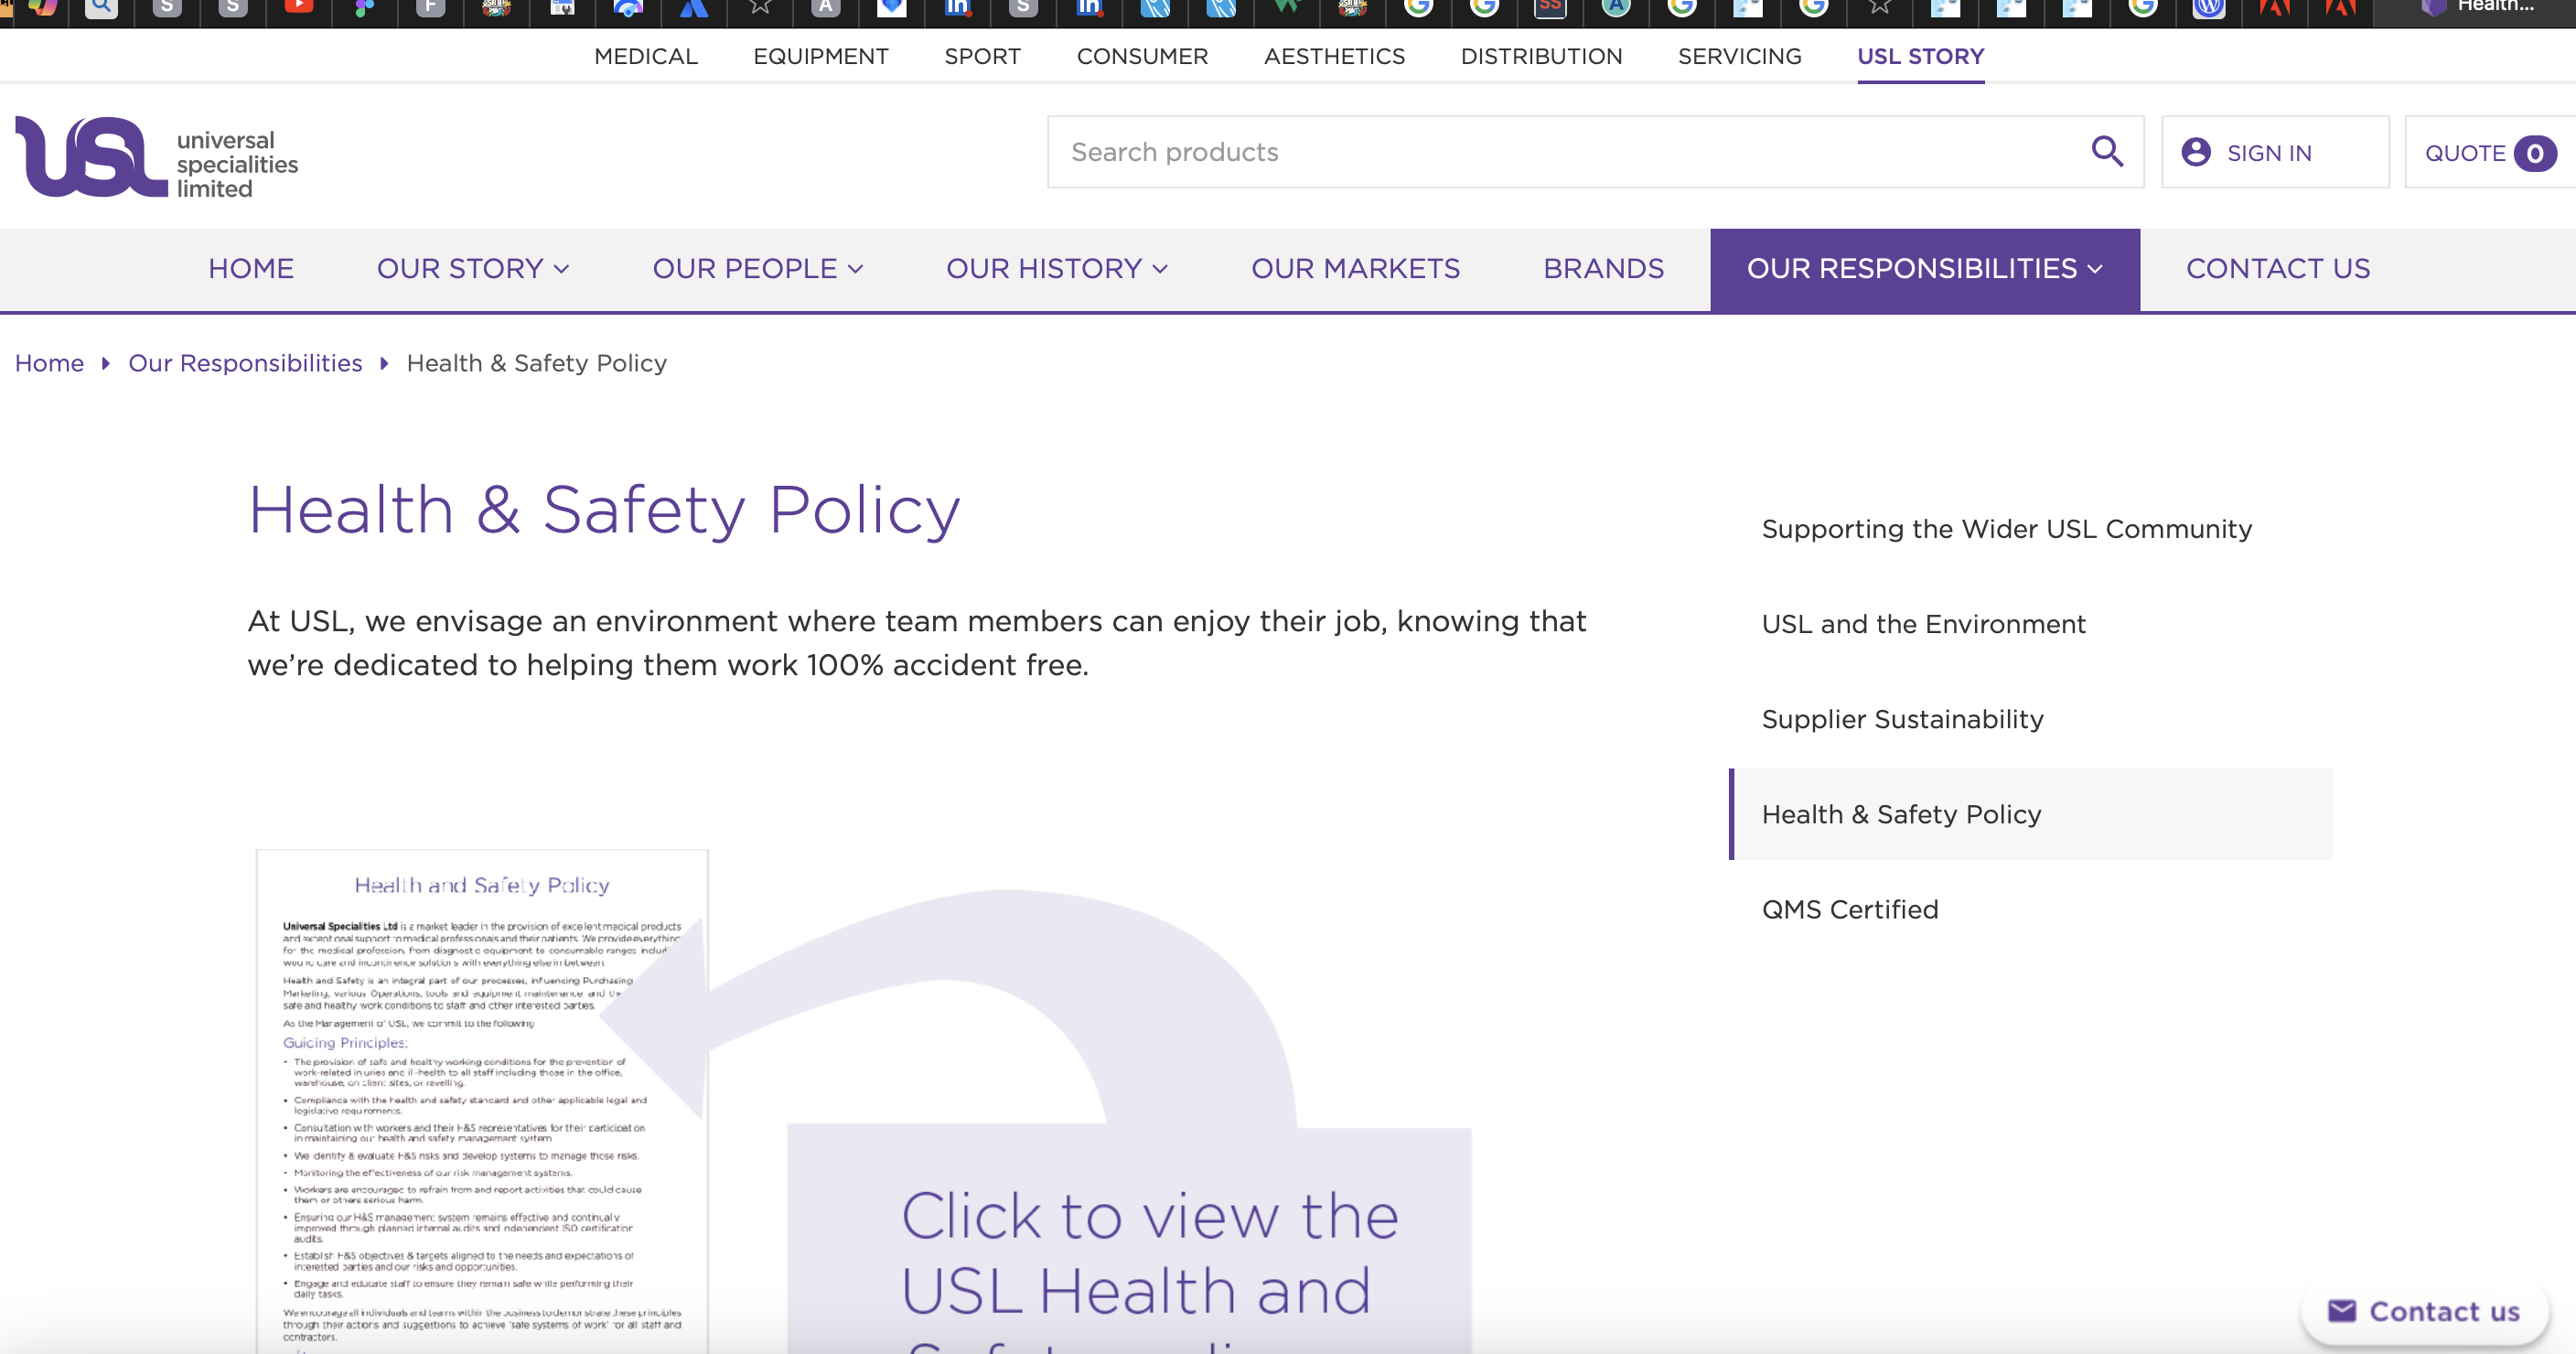Click the USL logo

tap(157, 157)
